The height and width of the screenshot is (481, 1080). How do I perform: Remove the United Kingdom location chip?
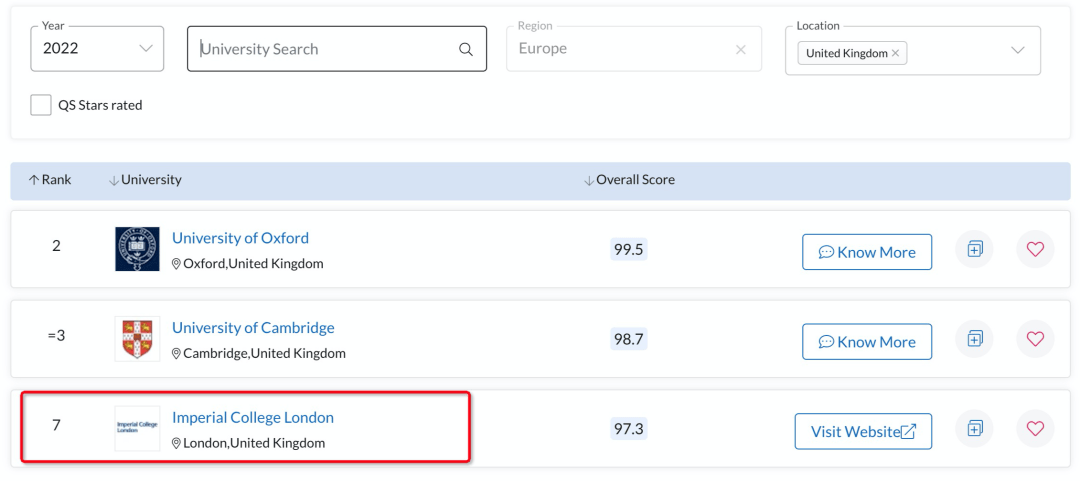pyautogui.click(x=895, y=53)
